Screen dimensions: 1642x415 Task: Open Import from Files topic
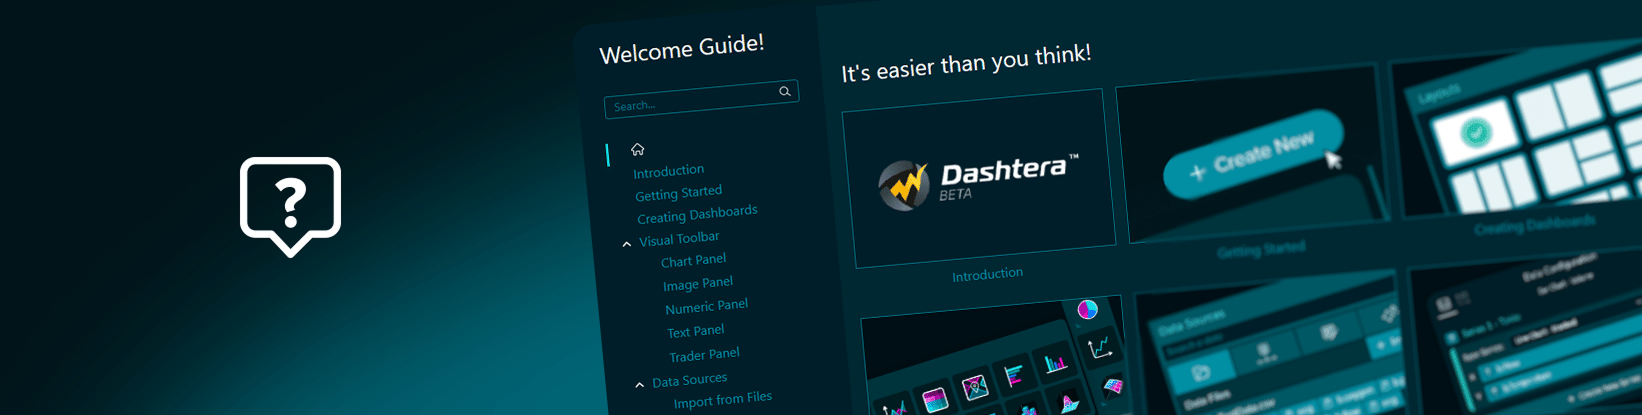pos(722,399)
